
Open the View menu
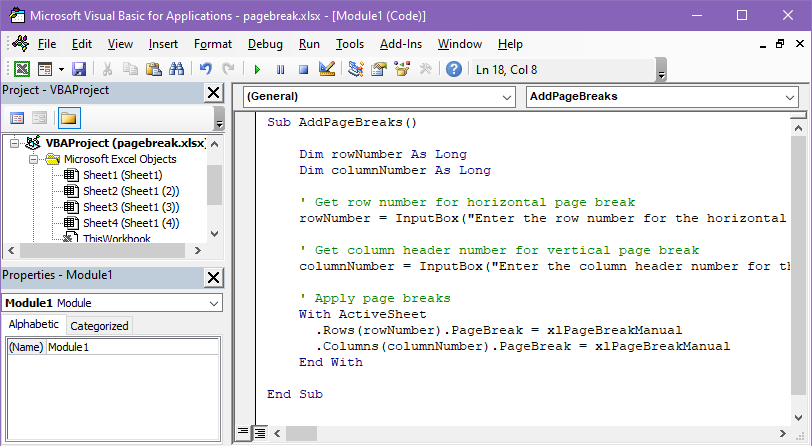[120, 44]
